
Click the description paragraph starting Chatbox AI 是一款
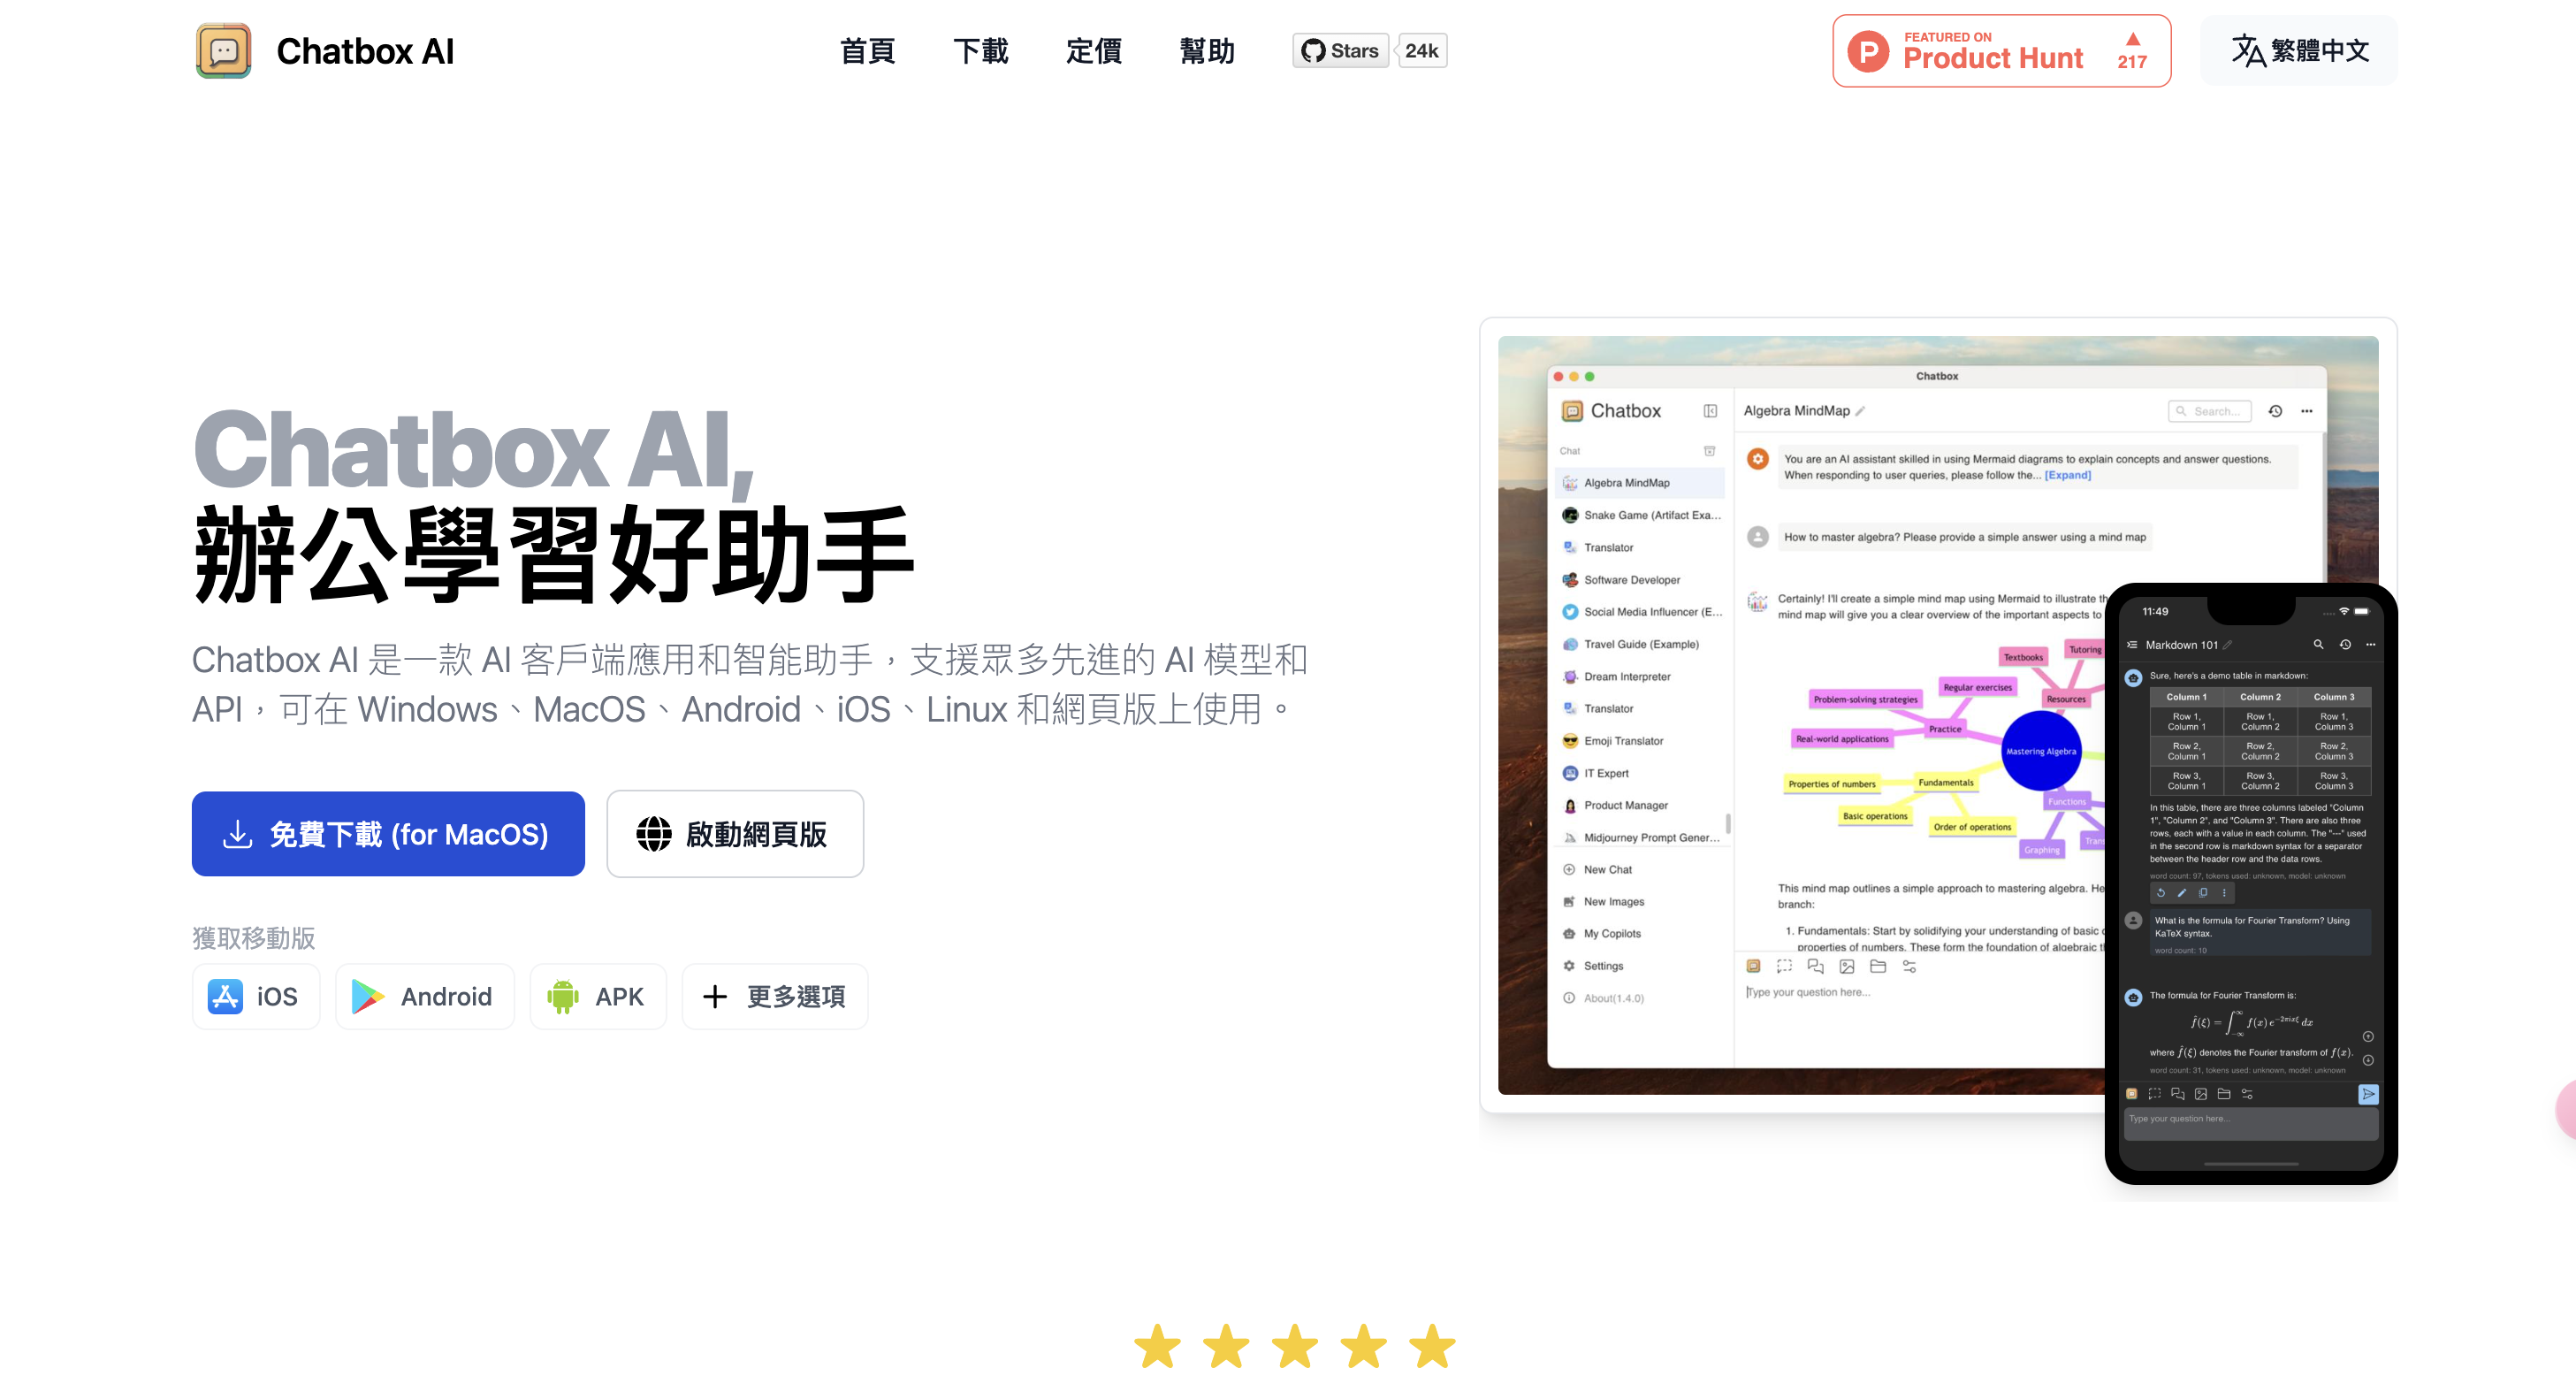[751, 685]
